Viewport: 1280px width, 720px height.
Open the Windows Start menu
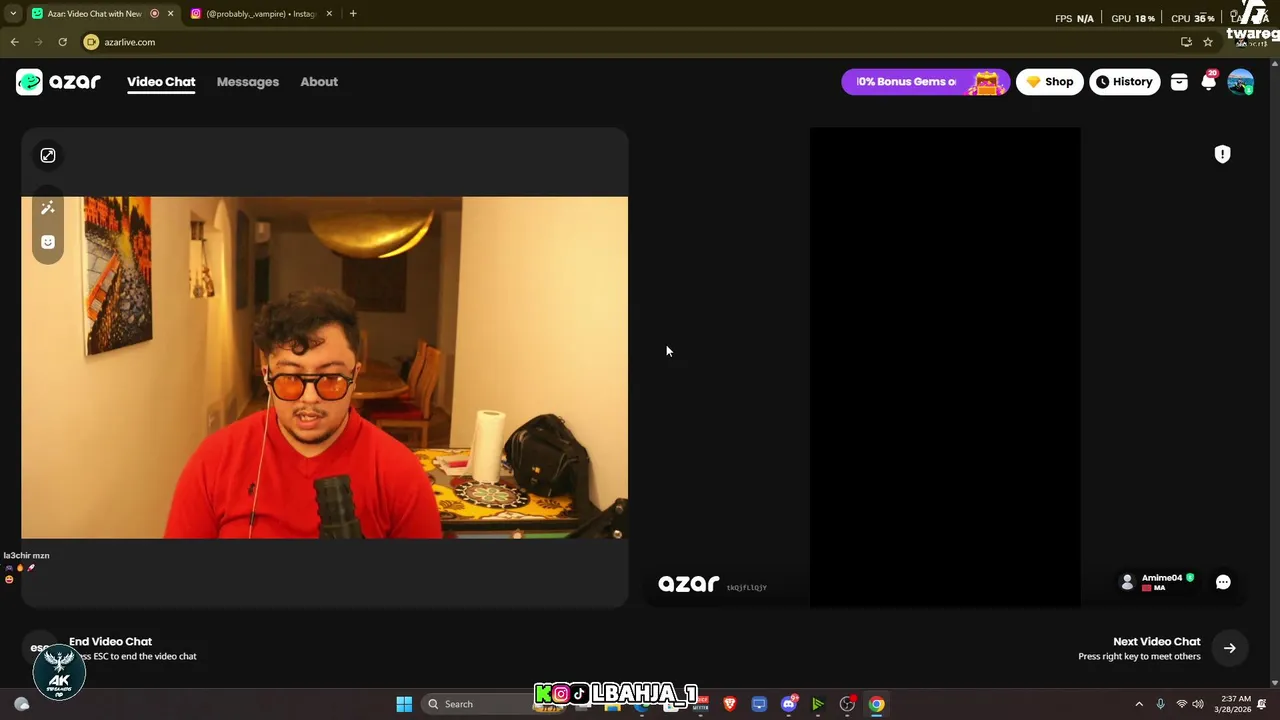404,704
